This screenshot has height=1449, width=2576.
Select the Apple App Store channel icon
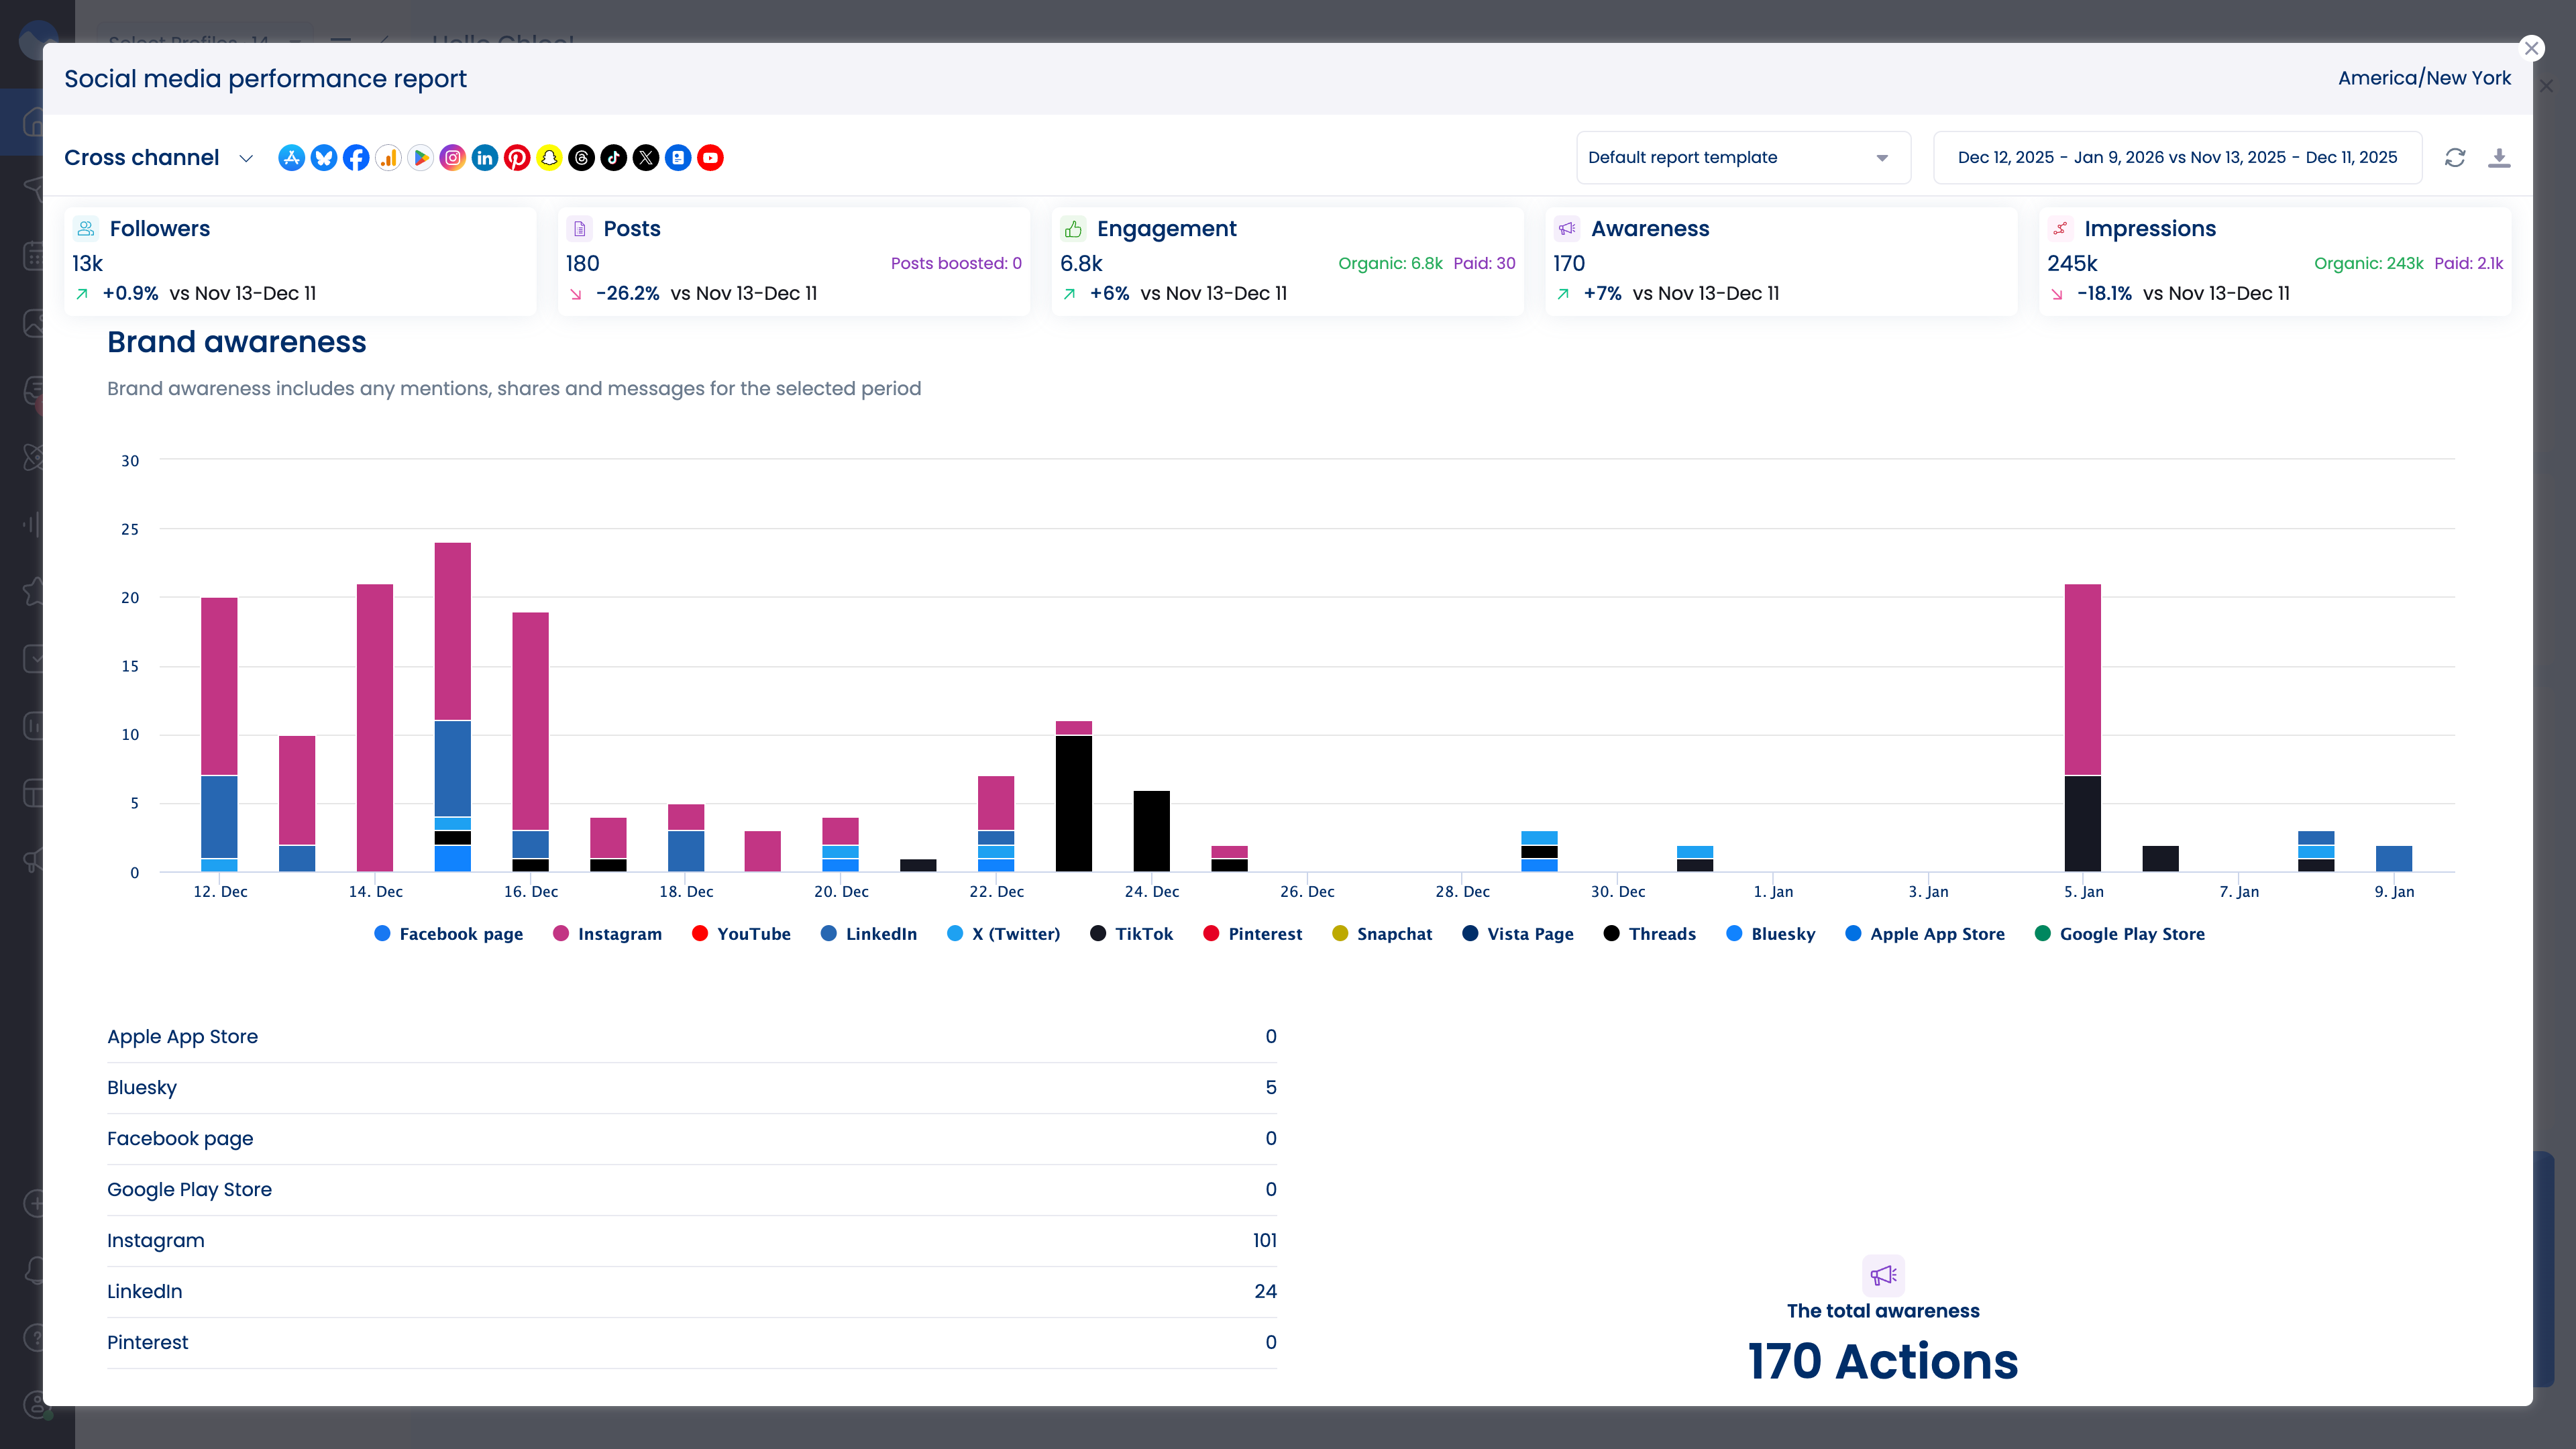(291, 157)
